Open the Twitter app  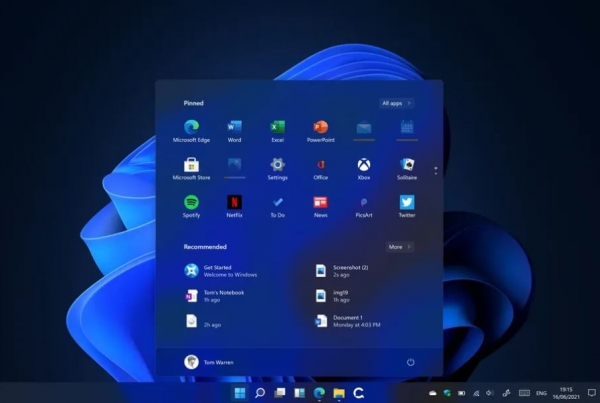(407, 206)
